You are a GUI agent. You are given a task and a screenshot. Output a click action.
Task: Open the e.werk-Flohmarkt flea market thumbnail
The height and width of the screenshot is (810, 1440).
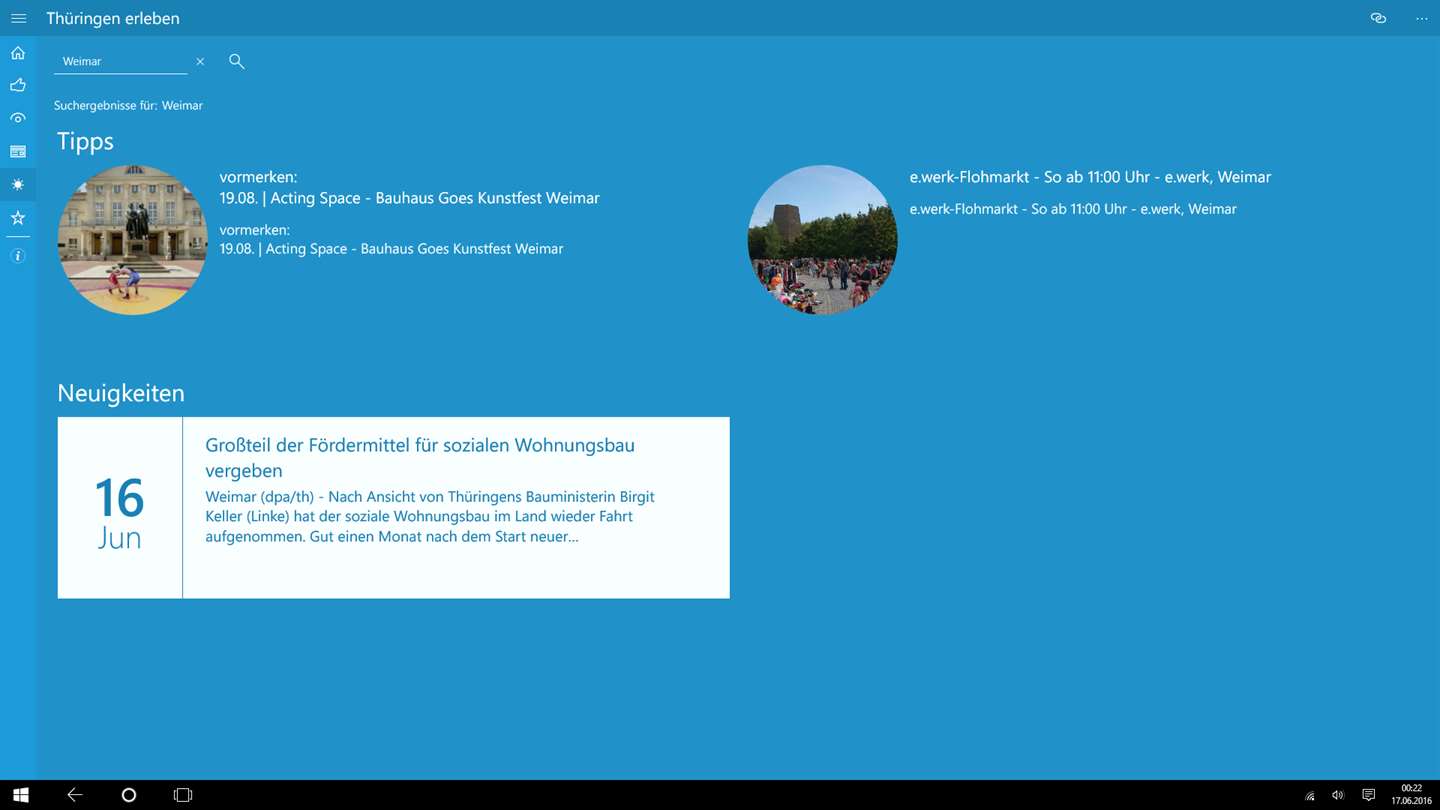(823, 240)
